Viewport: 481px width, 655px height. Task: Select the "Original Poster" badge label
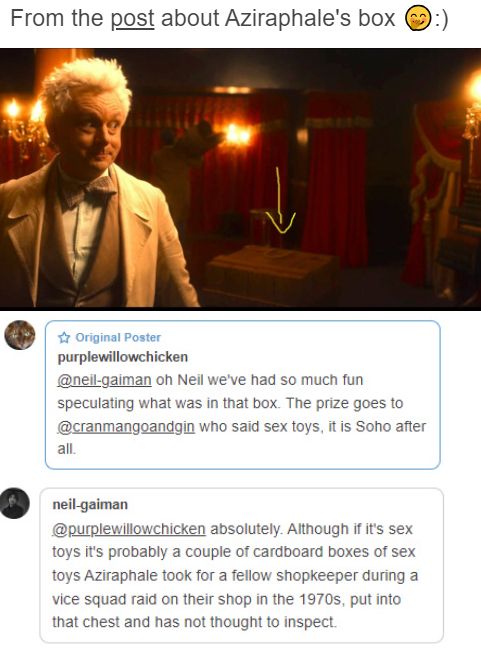click(118, 338)
